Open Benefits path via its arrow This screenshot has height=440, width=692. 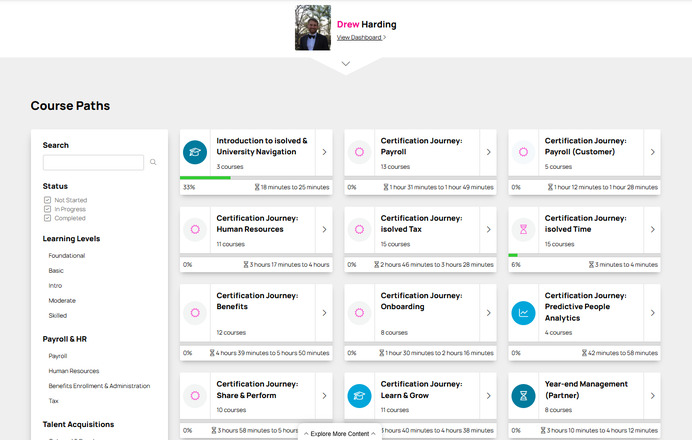click(x=324, y=313)
